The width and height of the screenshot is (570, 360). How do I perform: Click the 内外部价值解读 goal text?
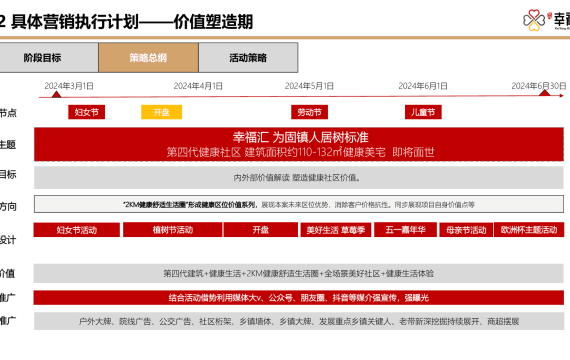point(297,177)
